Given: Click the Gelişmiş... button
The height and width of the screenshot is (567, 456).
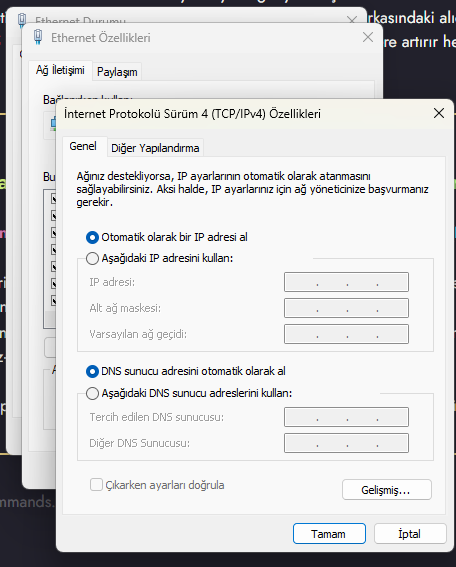Looking at the screenshot, I should [x=387, y=490].
